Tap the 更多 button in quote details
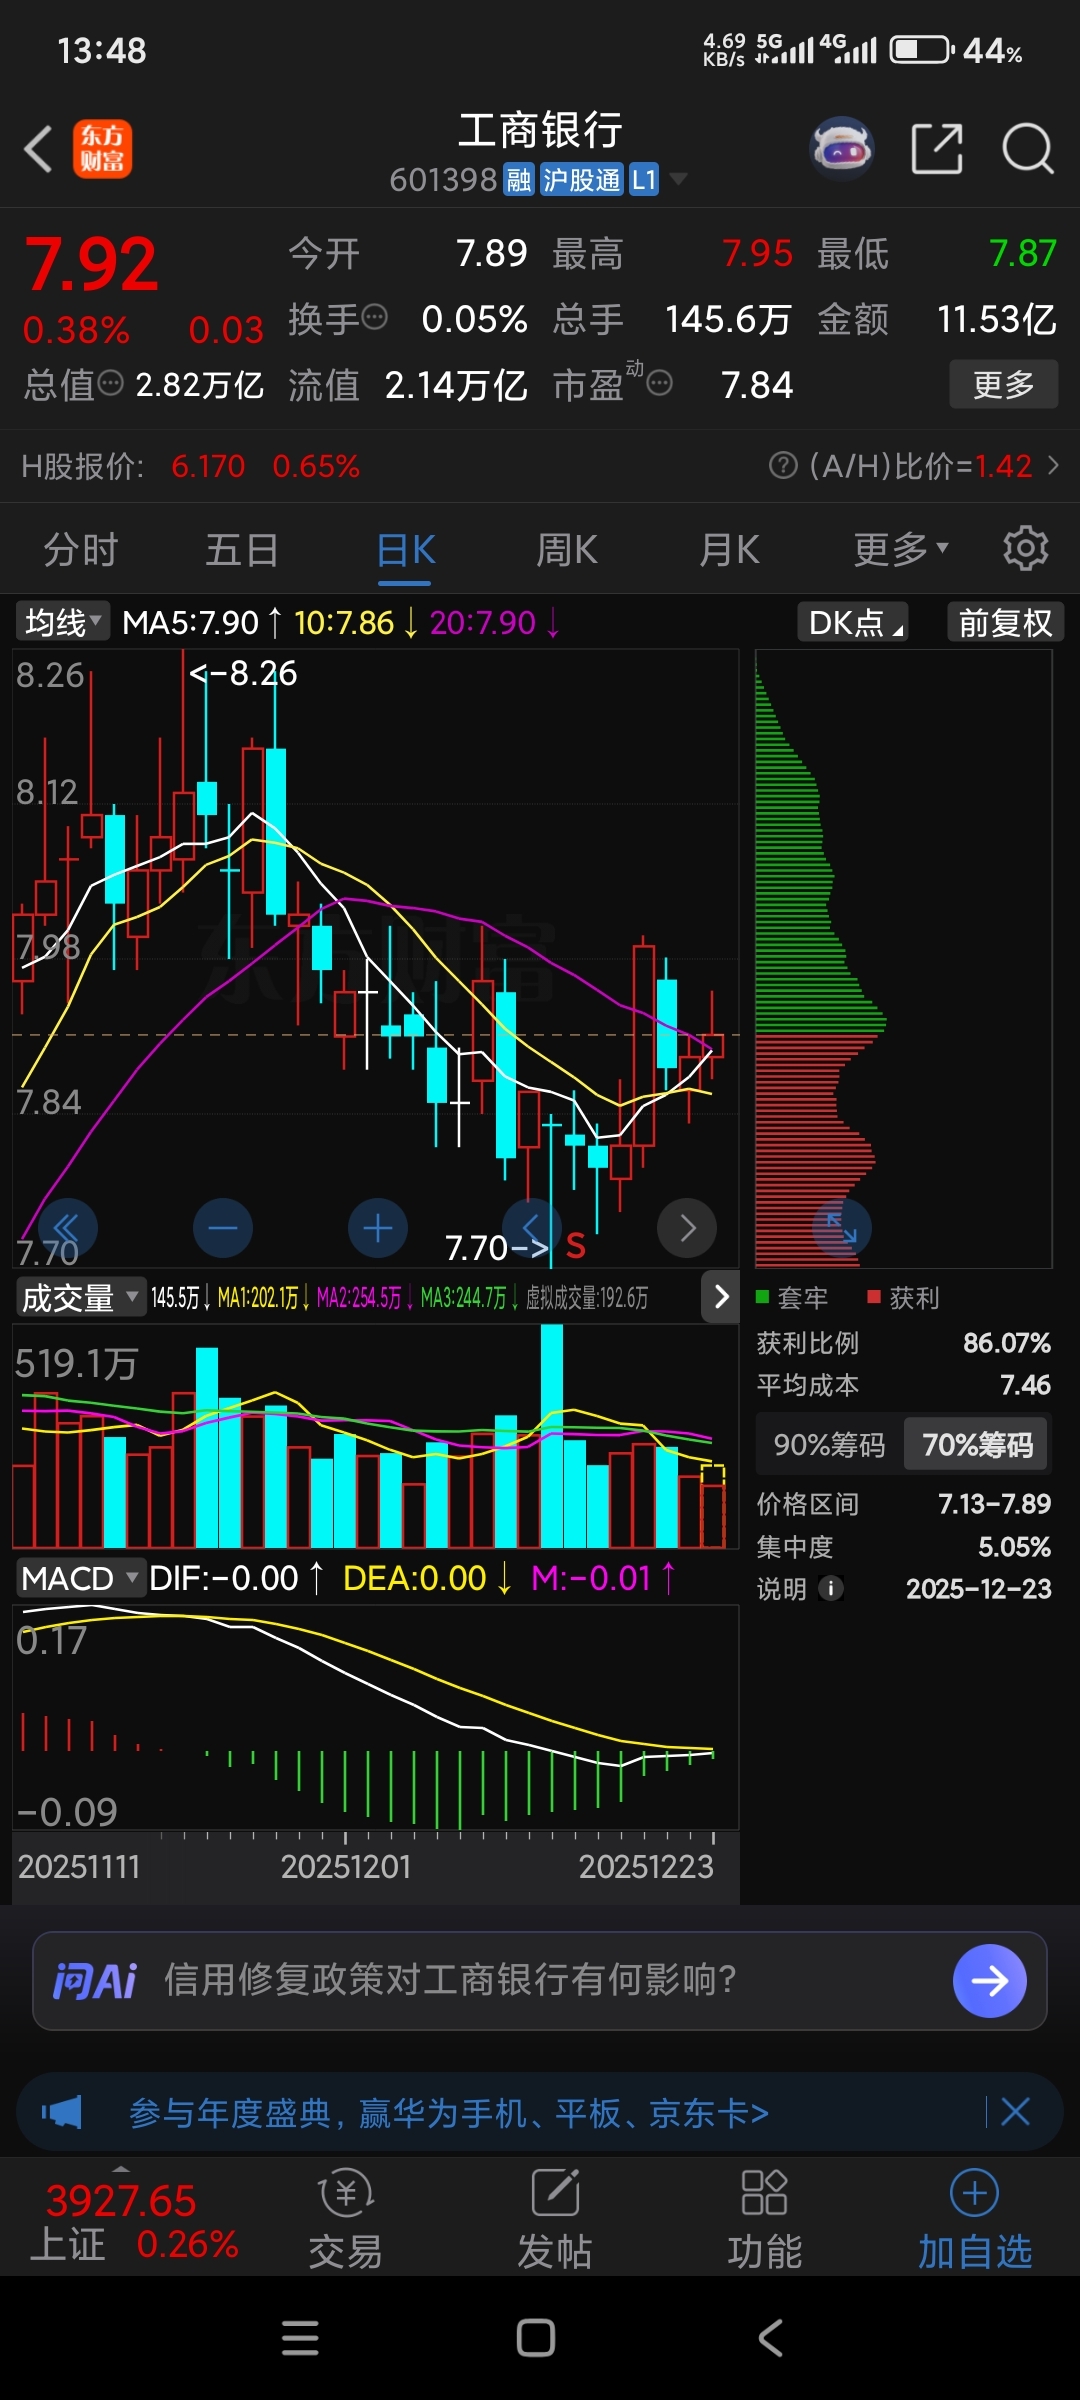This screenshot has width=1080, height=2400. coord(1003,384)
